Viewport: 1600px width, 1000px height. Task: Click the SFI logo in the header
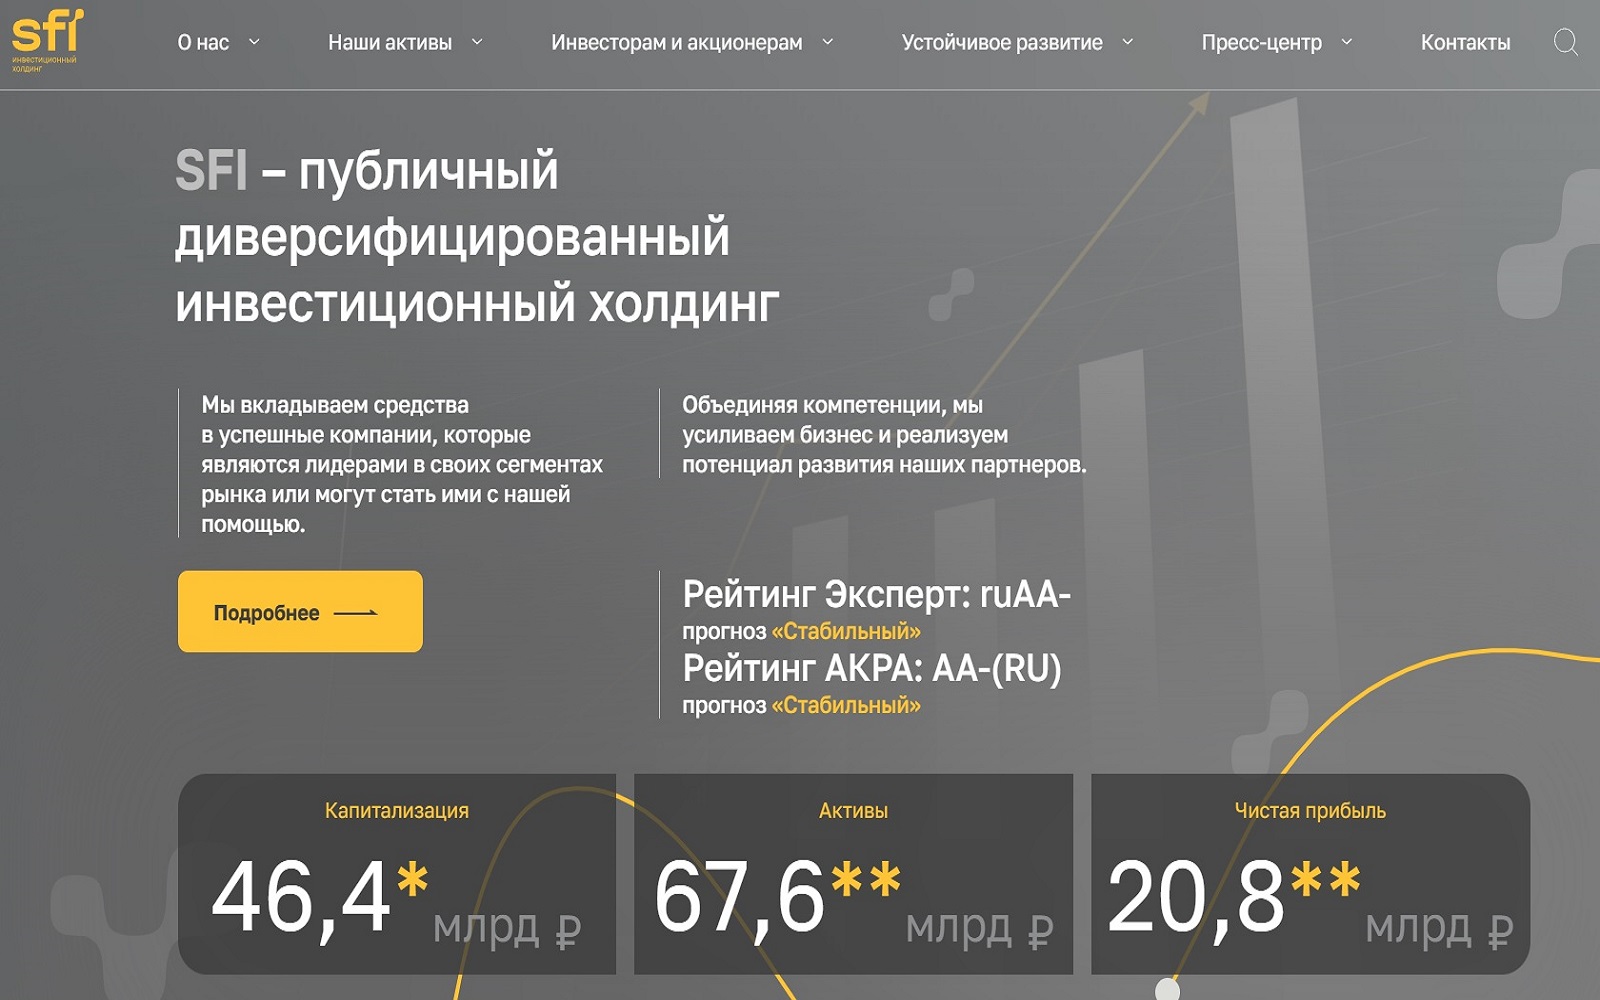47,40
